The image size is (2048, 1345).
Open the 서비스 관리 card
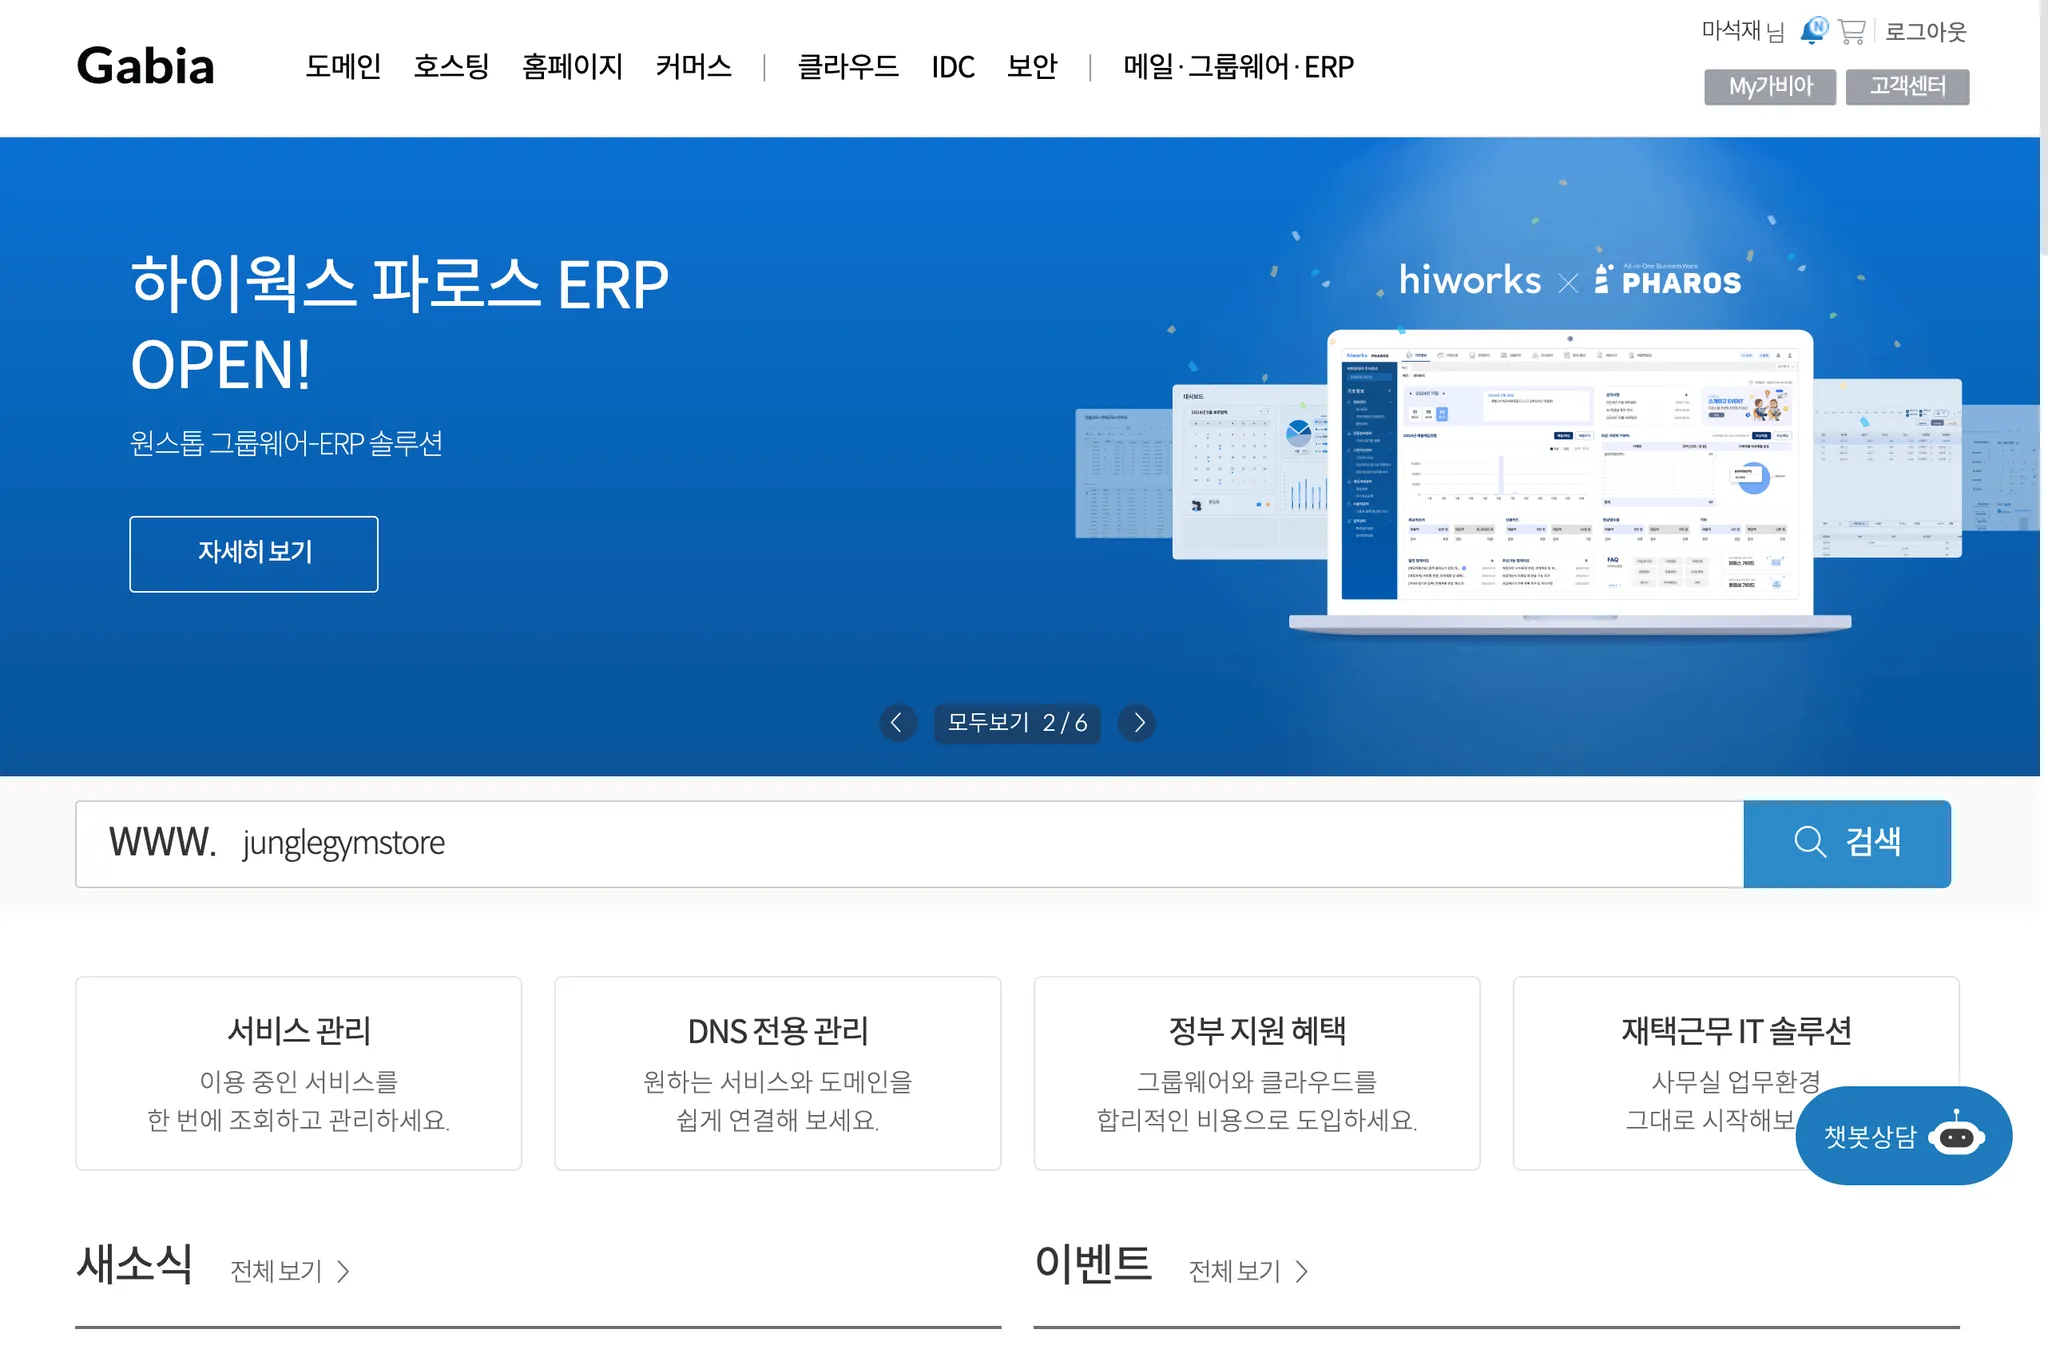pyautogui.click(x=298, y=1073)
